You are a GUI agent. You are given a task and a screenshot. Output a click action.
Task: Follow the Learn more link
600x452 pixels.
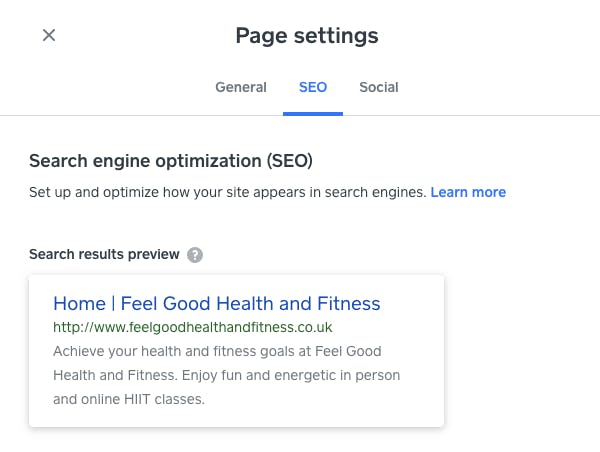(x=468, y=192)
